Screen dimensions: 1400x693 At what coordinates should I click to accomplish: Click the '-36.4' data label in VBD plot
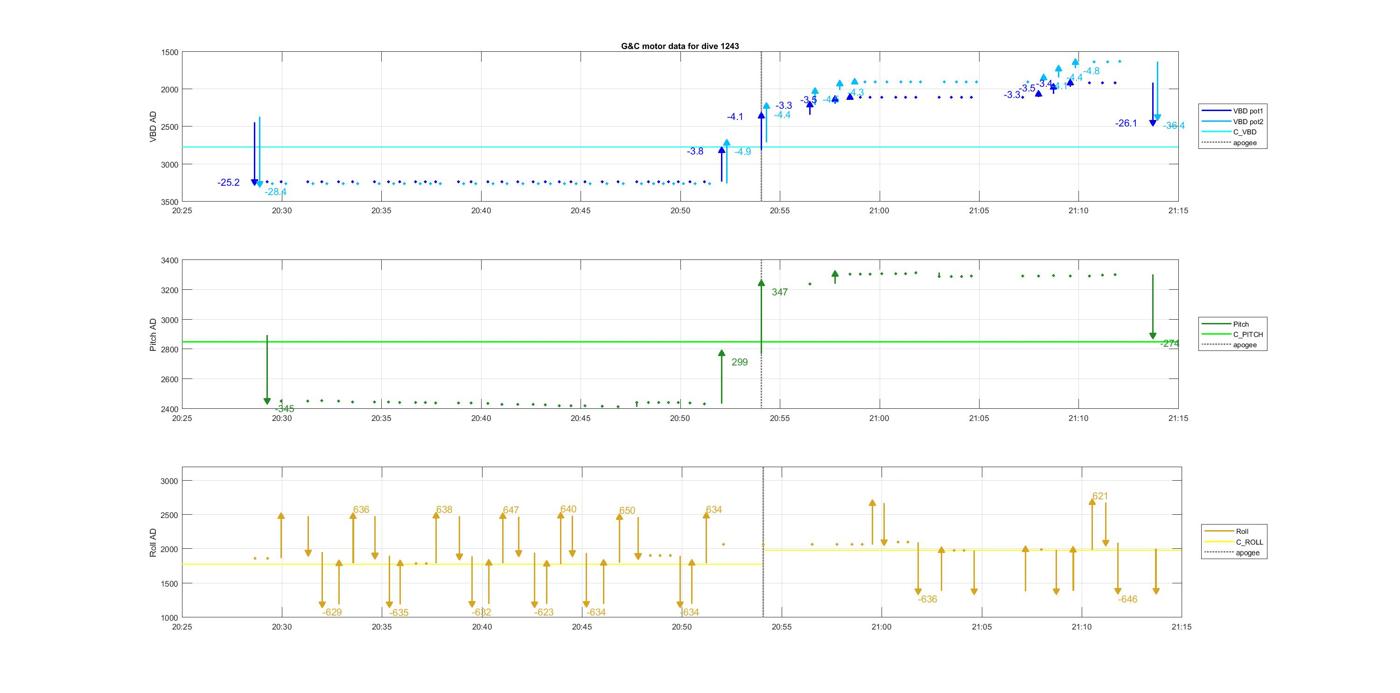click(x=1174, y=126)
